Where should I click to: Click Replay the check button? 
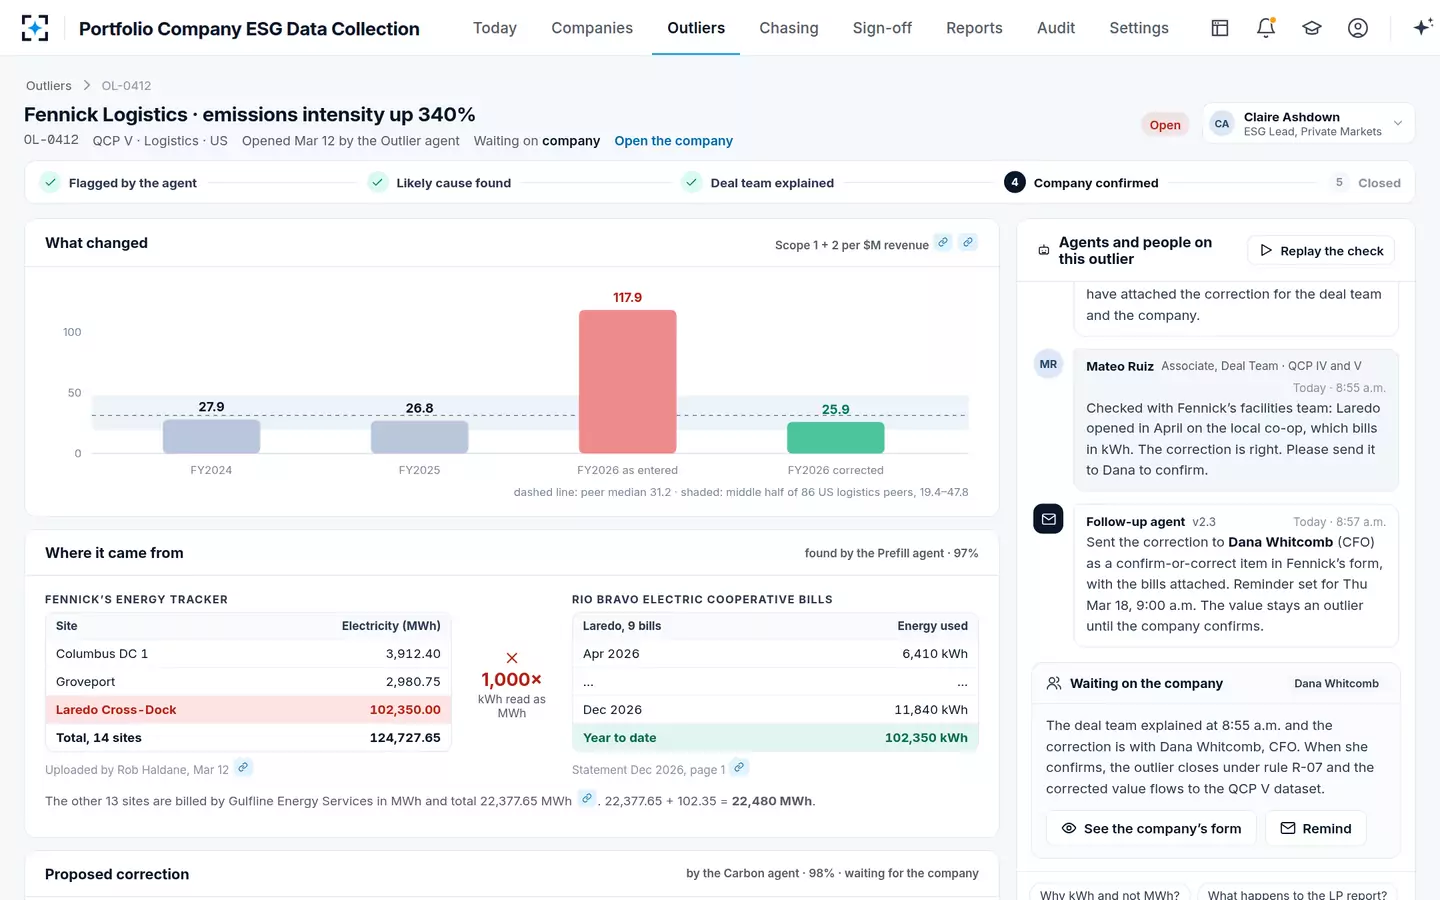[x=1321, y=251]
